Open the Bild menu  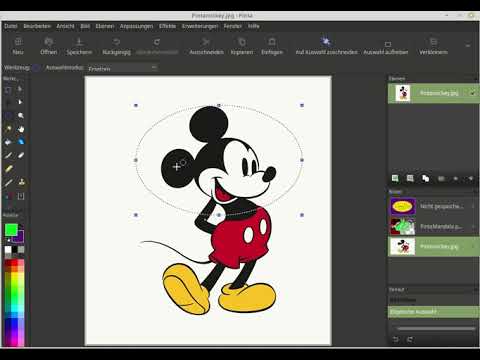coord(85,26)
